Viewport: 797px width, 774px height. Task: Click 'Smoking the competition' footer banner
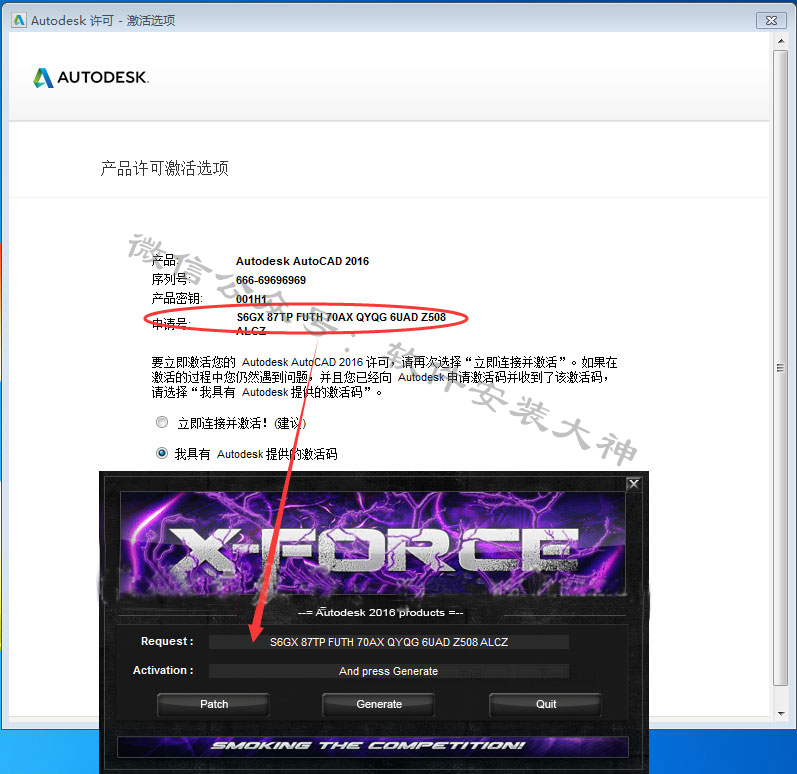[373, 746]
